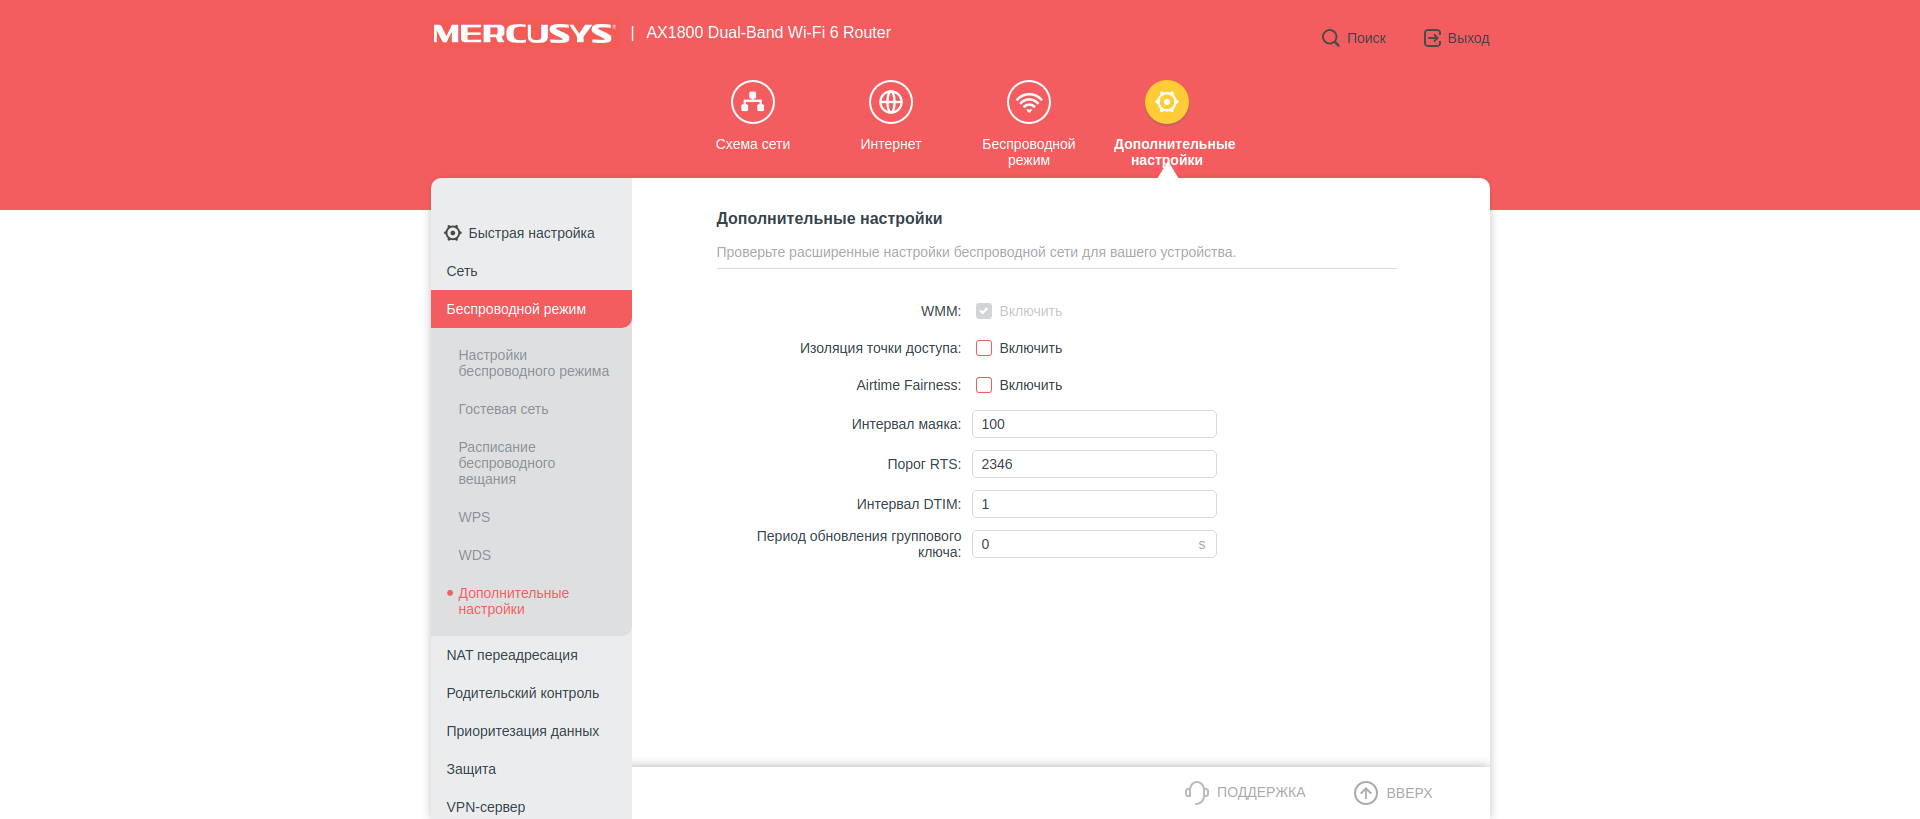Click the WMM Включить checkbox
The image size is (1920, 819).
pos(984,311)
